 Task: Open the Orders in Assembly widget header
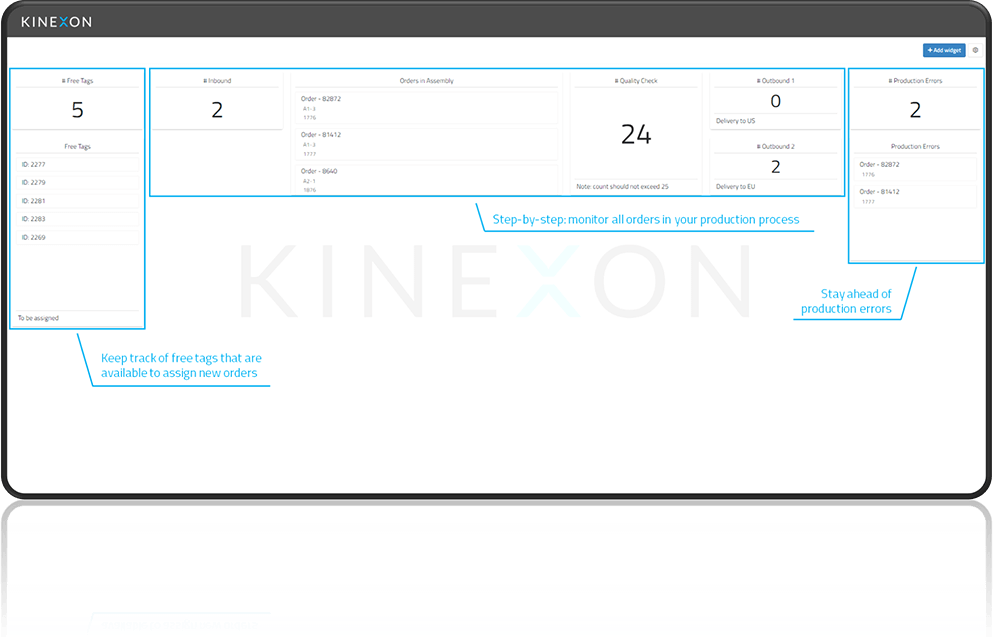pyautogui.click(x=425, y=80)
